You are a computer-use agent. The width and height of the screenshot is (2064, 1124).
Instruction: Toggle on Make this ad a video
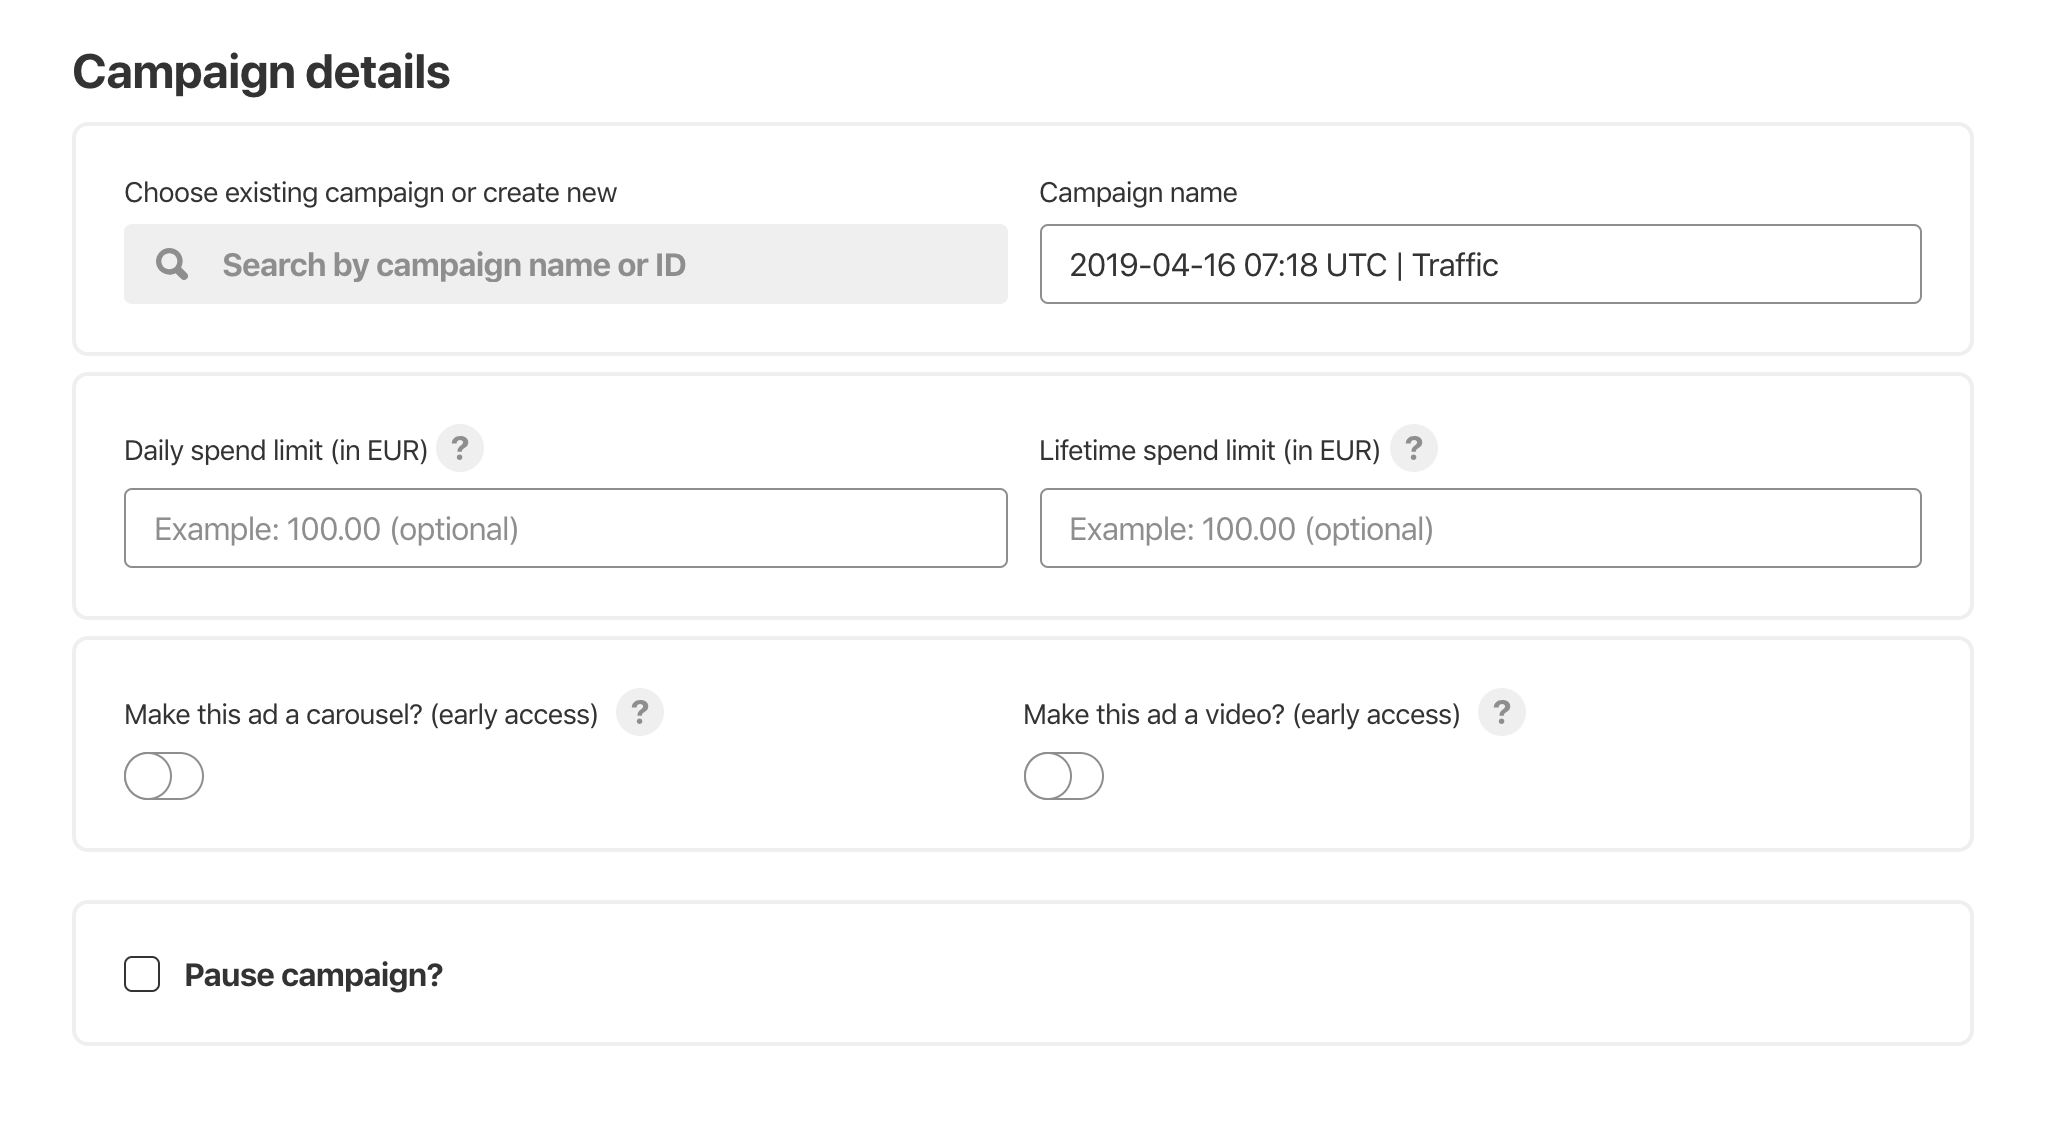[x=1067, y=775]
